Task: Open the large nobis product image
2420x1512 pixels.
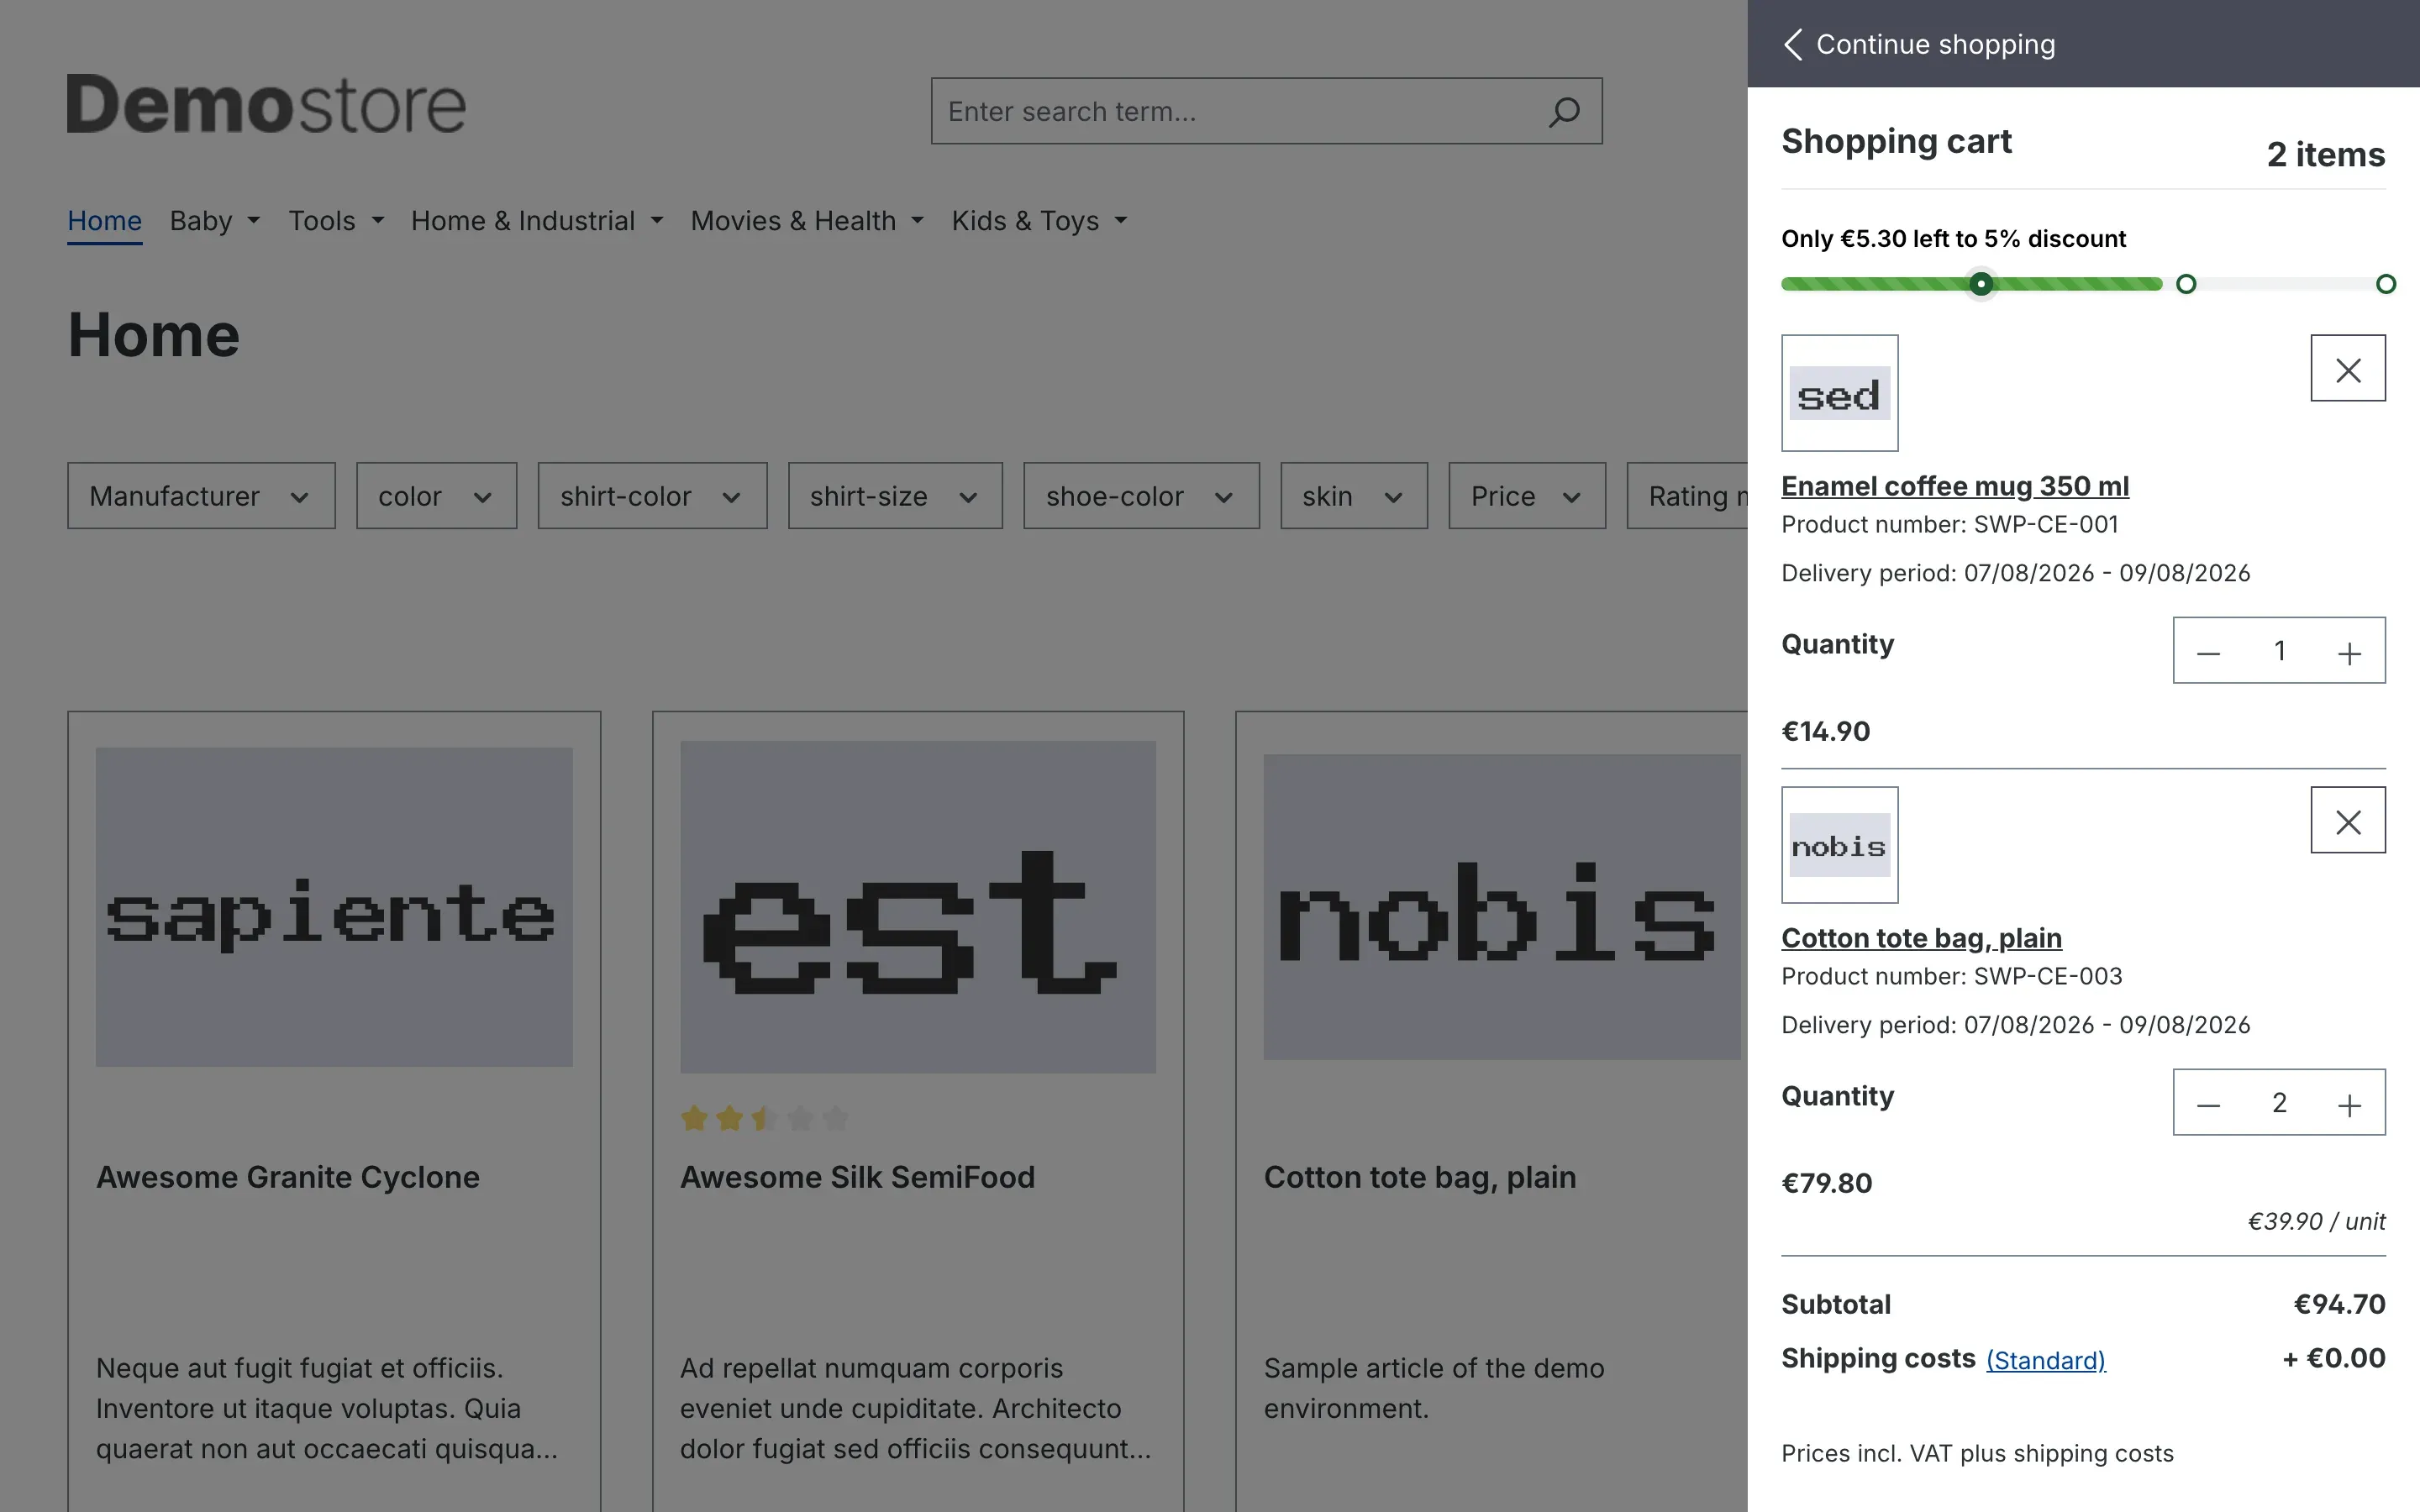Action: tap(1501, 907)
